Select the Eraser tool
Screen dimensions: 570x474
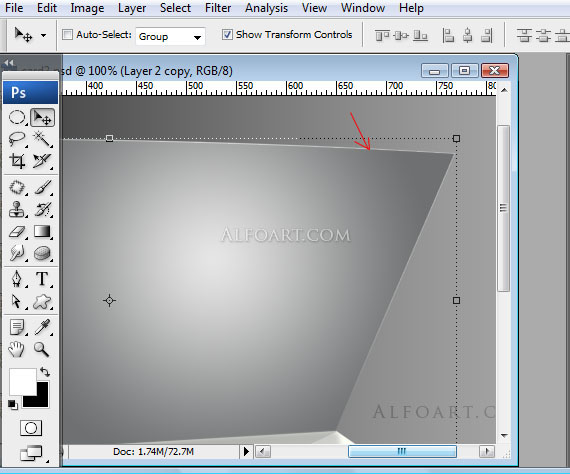[17, 232]
